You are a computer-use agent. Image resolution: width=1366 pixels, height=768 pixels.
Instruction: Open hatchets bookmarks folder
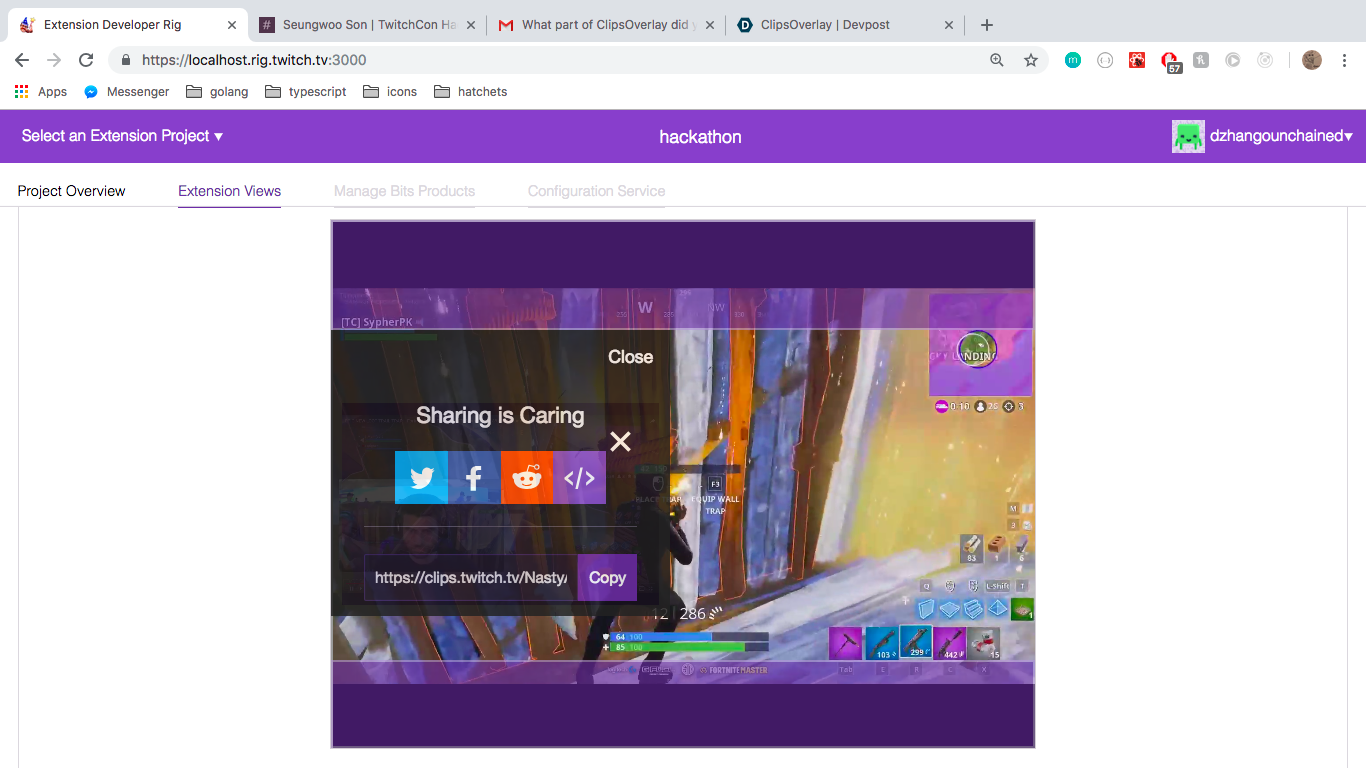click(471, 91)
